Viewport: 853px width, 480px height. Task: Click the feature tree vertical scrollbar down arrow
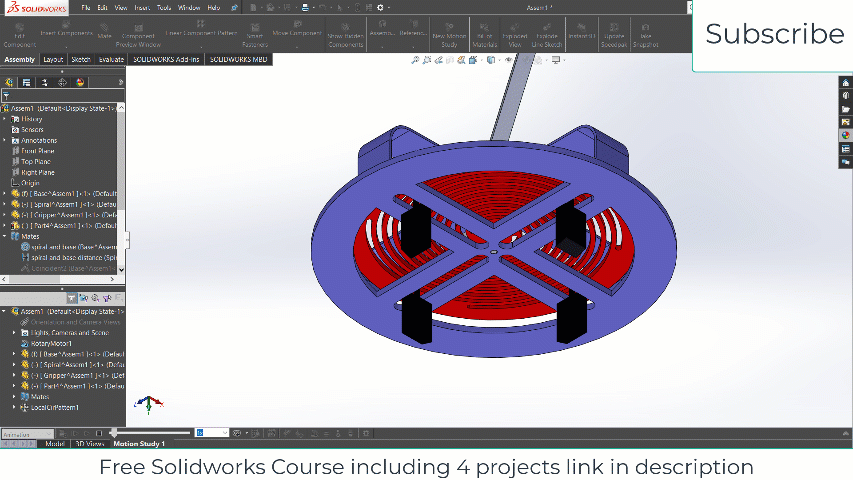[x=121, y=269]
